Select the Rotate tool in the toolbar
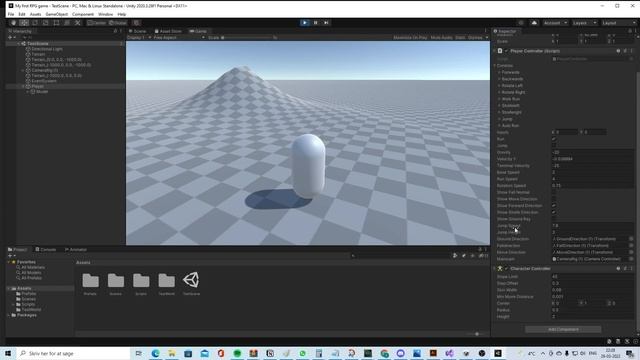This screenshot has height=360, width=640. (35, 23)
